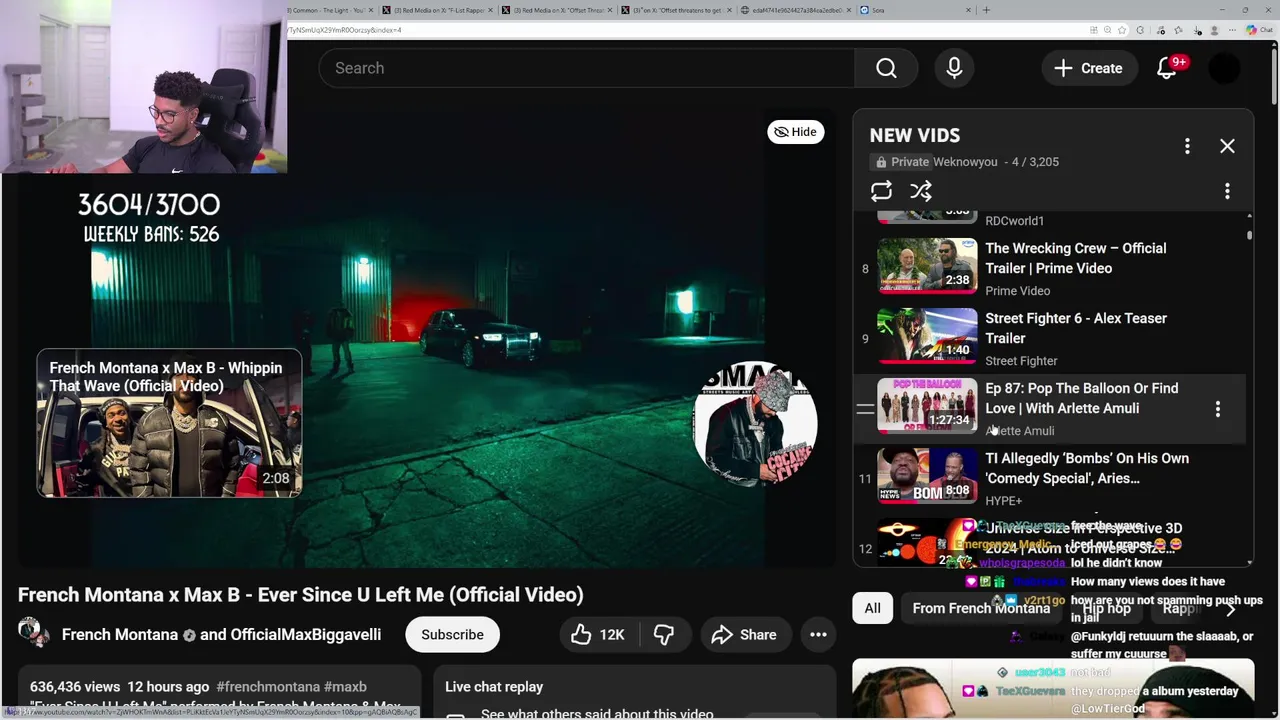Switch to 'Offset threatens to get' X tab
The height and width of the screenshot is (720, 1280).
click(x=676, y=10)
